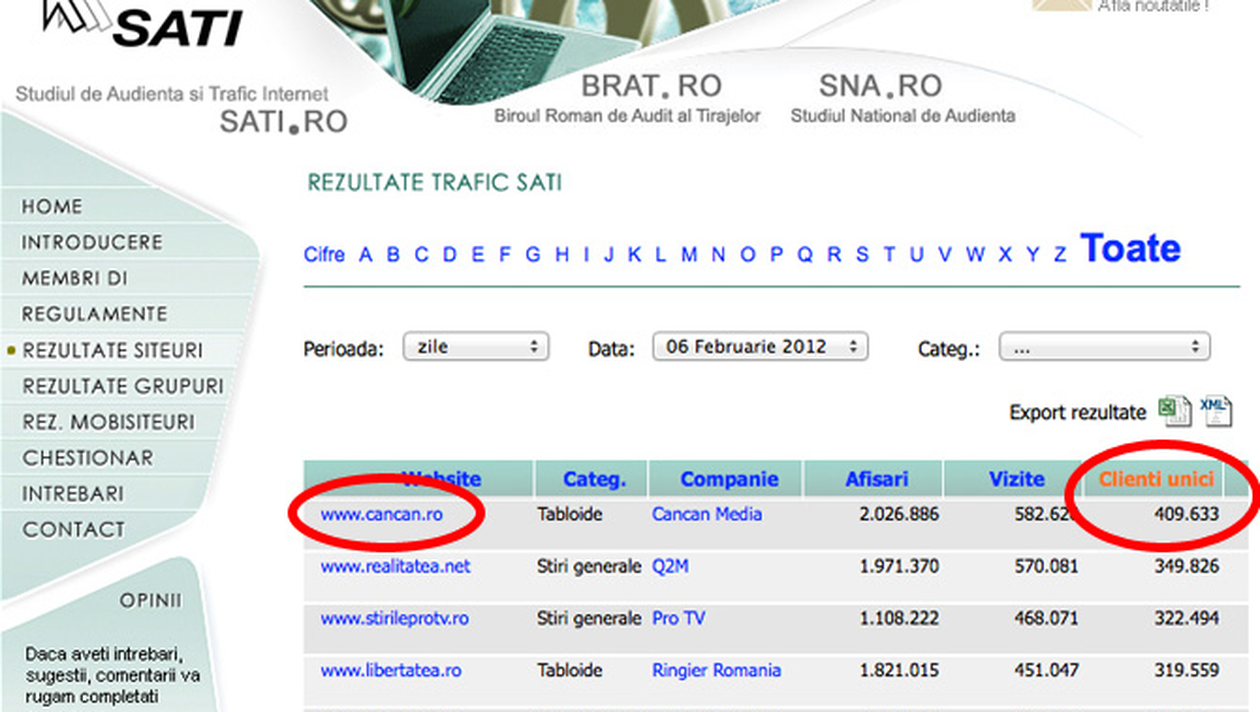This screenshot has height=712, width=1260.
Task: Sort table by Vizite column header
Action: [1017, 479]
